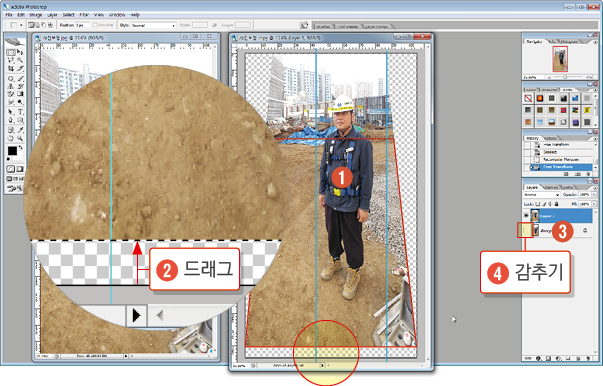Open the Filter menu
This screenshot has height=386, width=603.
tap(84, 15)
